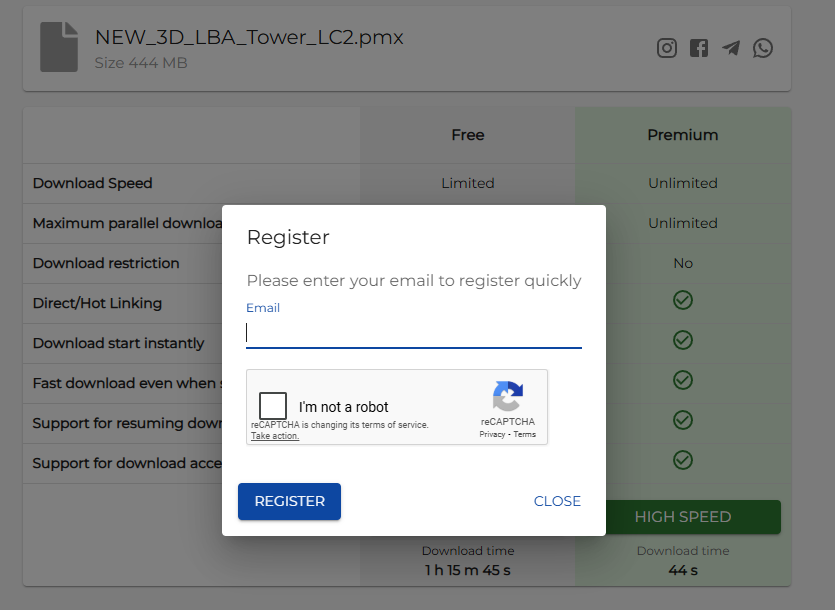Share file via Facebook icon
The width and height of the screenshot is (835, 610).
coord(699,48)
